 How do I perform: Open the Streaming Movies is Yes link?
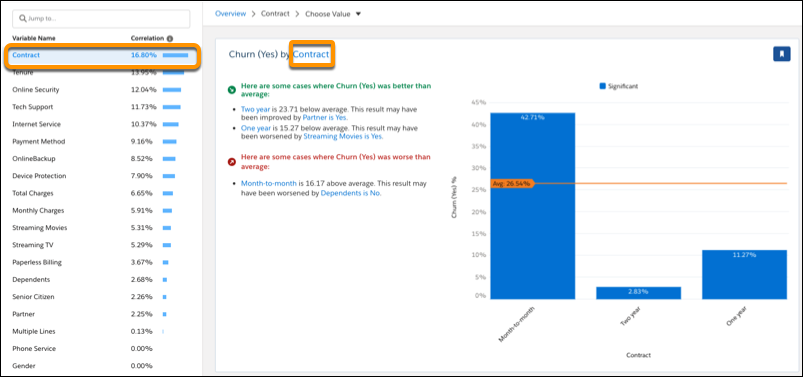(343, 137)
